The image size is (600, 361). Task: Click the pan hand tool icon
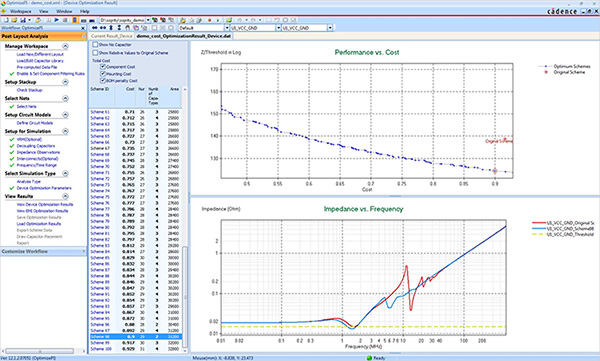point(127,28)
